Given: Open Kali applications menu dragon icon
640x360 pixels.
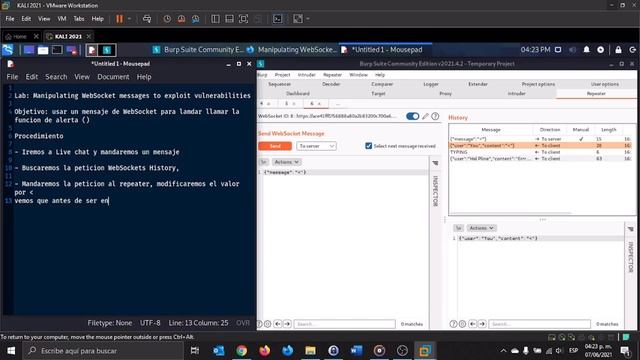Looking at the screenshot, I should (x=8, y=50).
